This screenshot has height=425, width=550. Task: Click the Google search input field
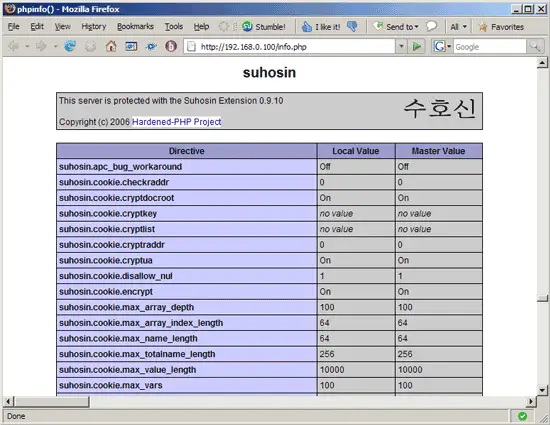pos(490,46)
